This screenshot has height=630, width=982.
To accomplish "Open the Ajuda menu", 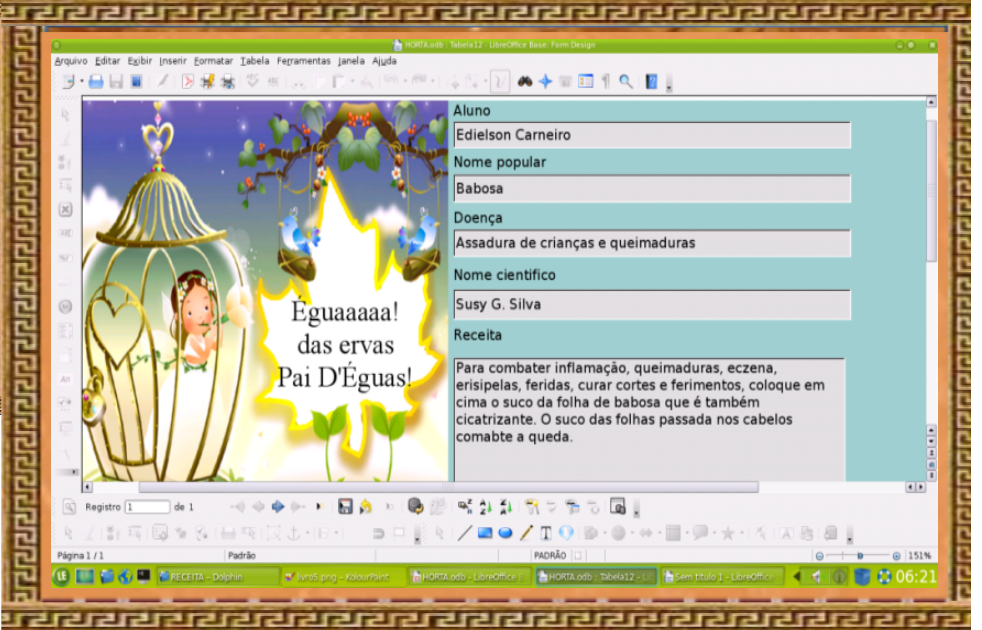I will tap(384, 61).
